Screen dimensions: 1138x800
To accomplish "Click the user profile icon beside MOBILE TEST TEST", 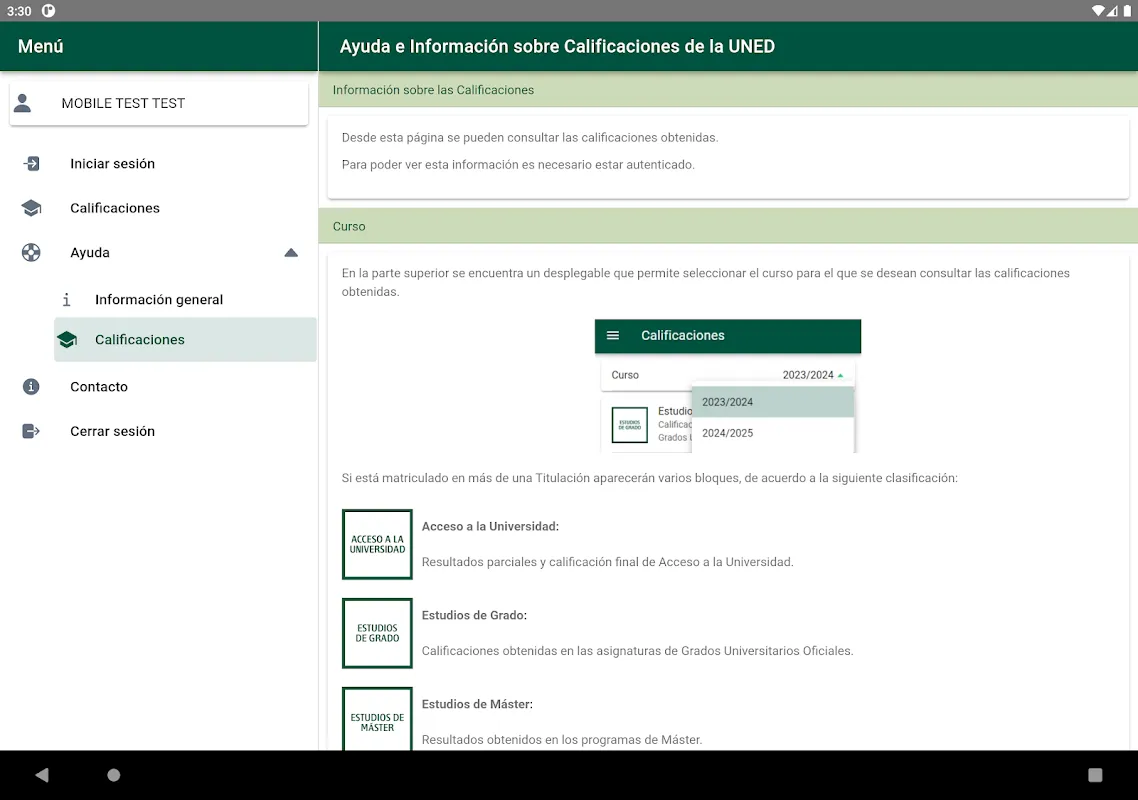I will coord(22,103).
